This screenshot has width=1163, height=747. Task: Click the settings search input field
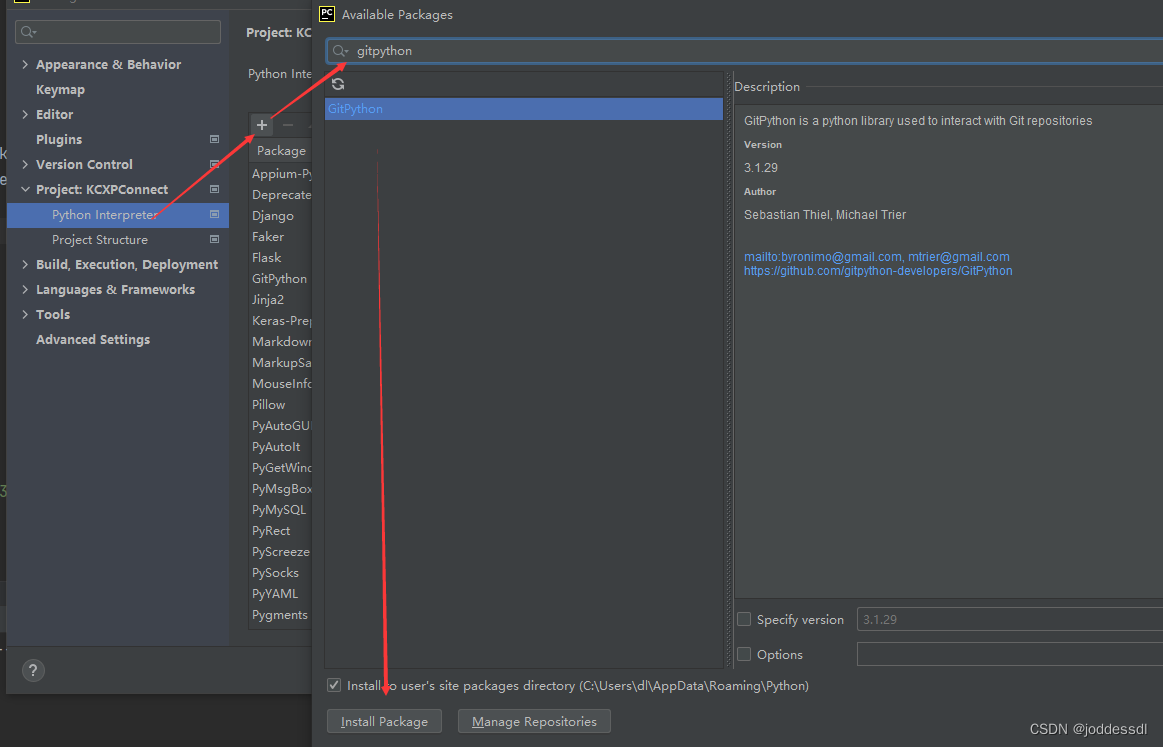tap(118, 32)
